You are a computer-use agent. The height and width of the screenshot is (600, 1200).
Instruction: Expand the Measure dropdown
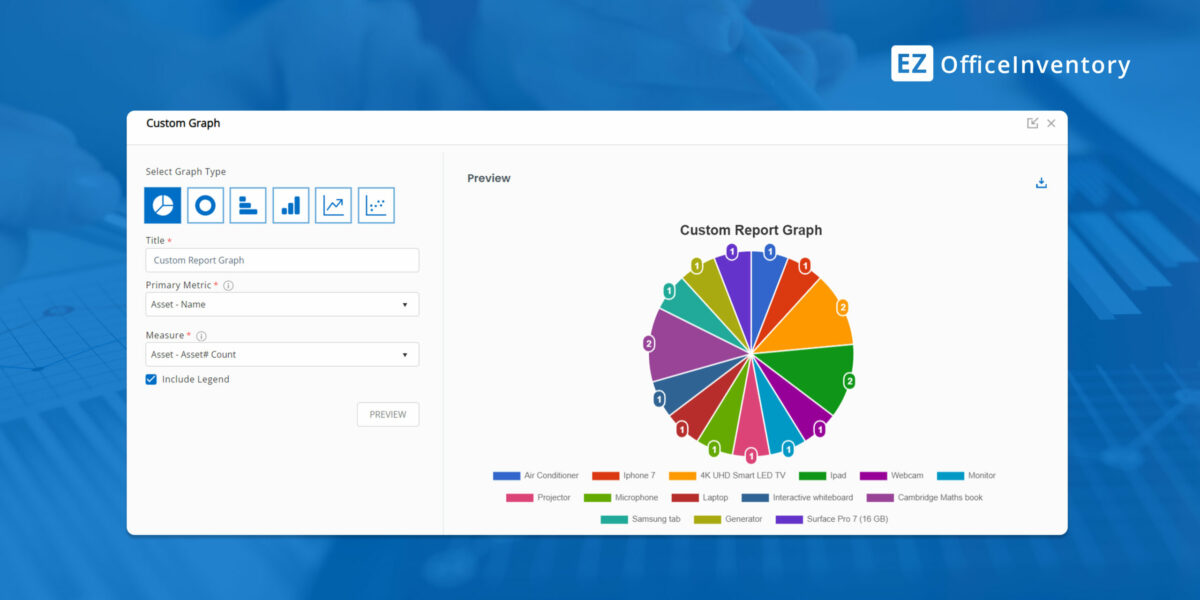pyautogui.click(x=282, y=354)
